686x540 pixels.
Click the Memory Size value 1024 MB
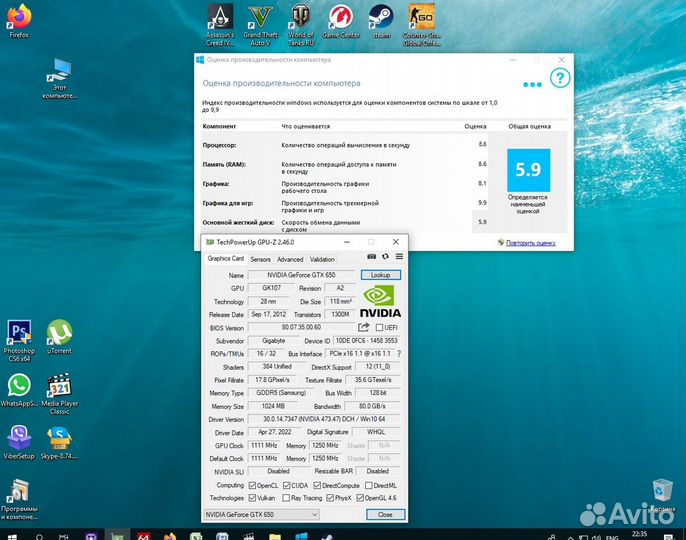tap(273, 406)
